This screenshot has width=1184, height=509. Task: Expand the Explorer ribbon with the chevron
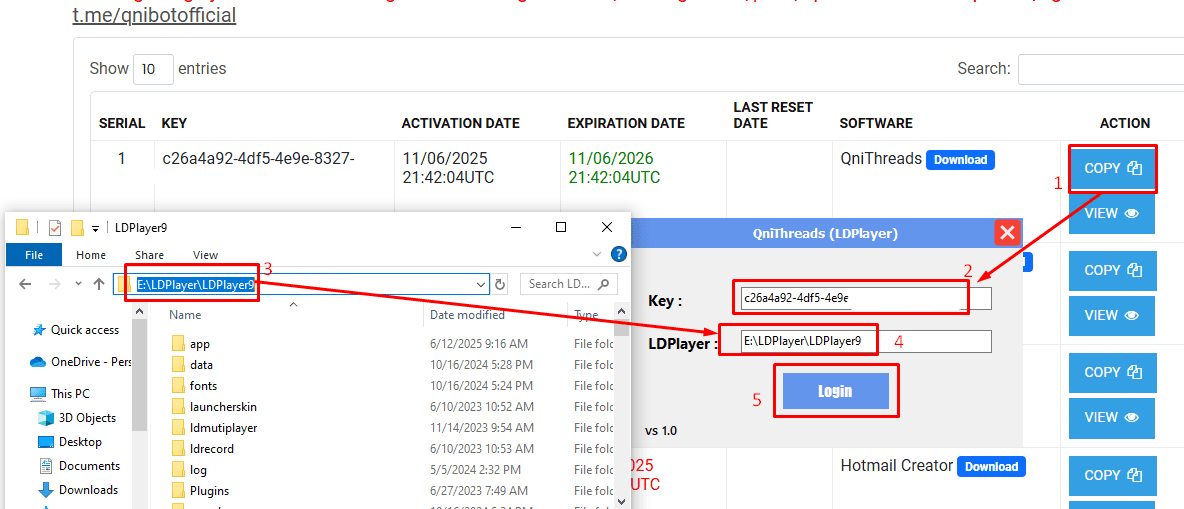pyautogui.click(x=597, y=254)
